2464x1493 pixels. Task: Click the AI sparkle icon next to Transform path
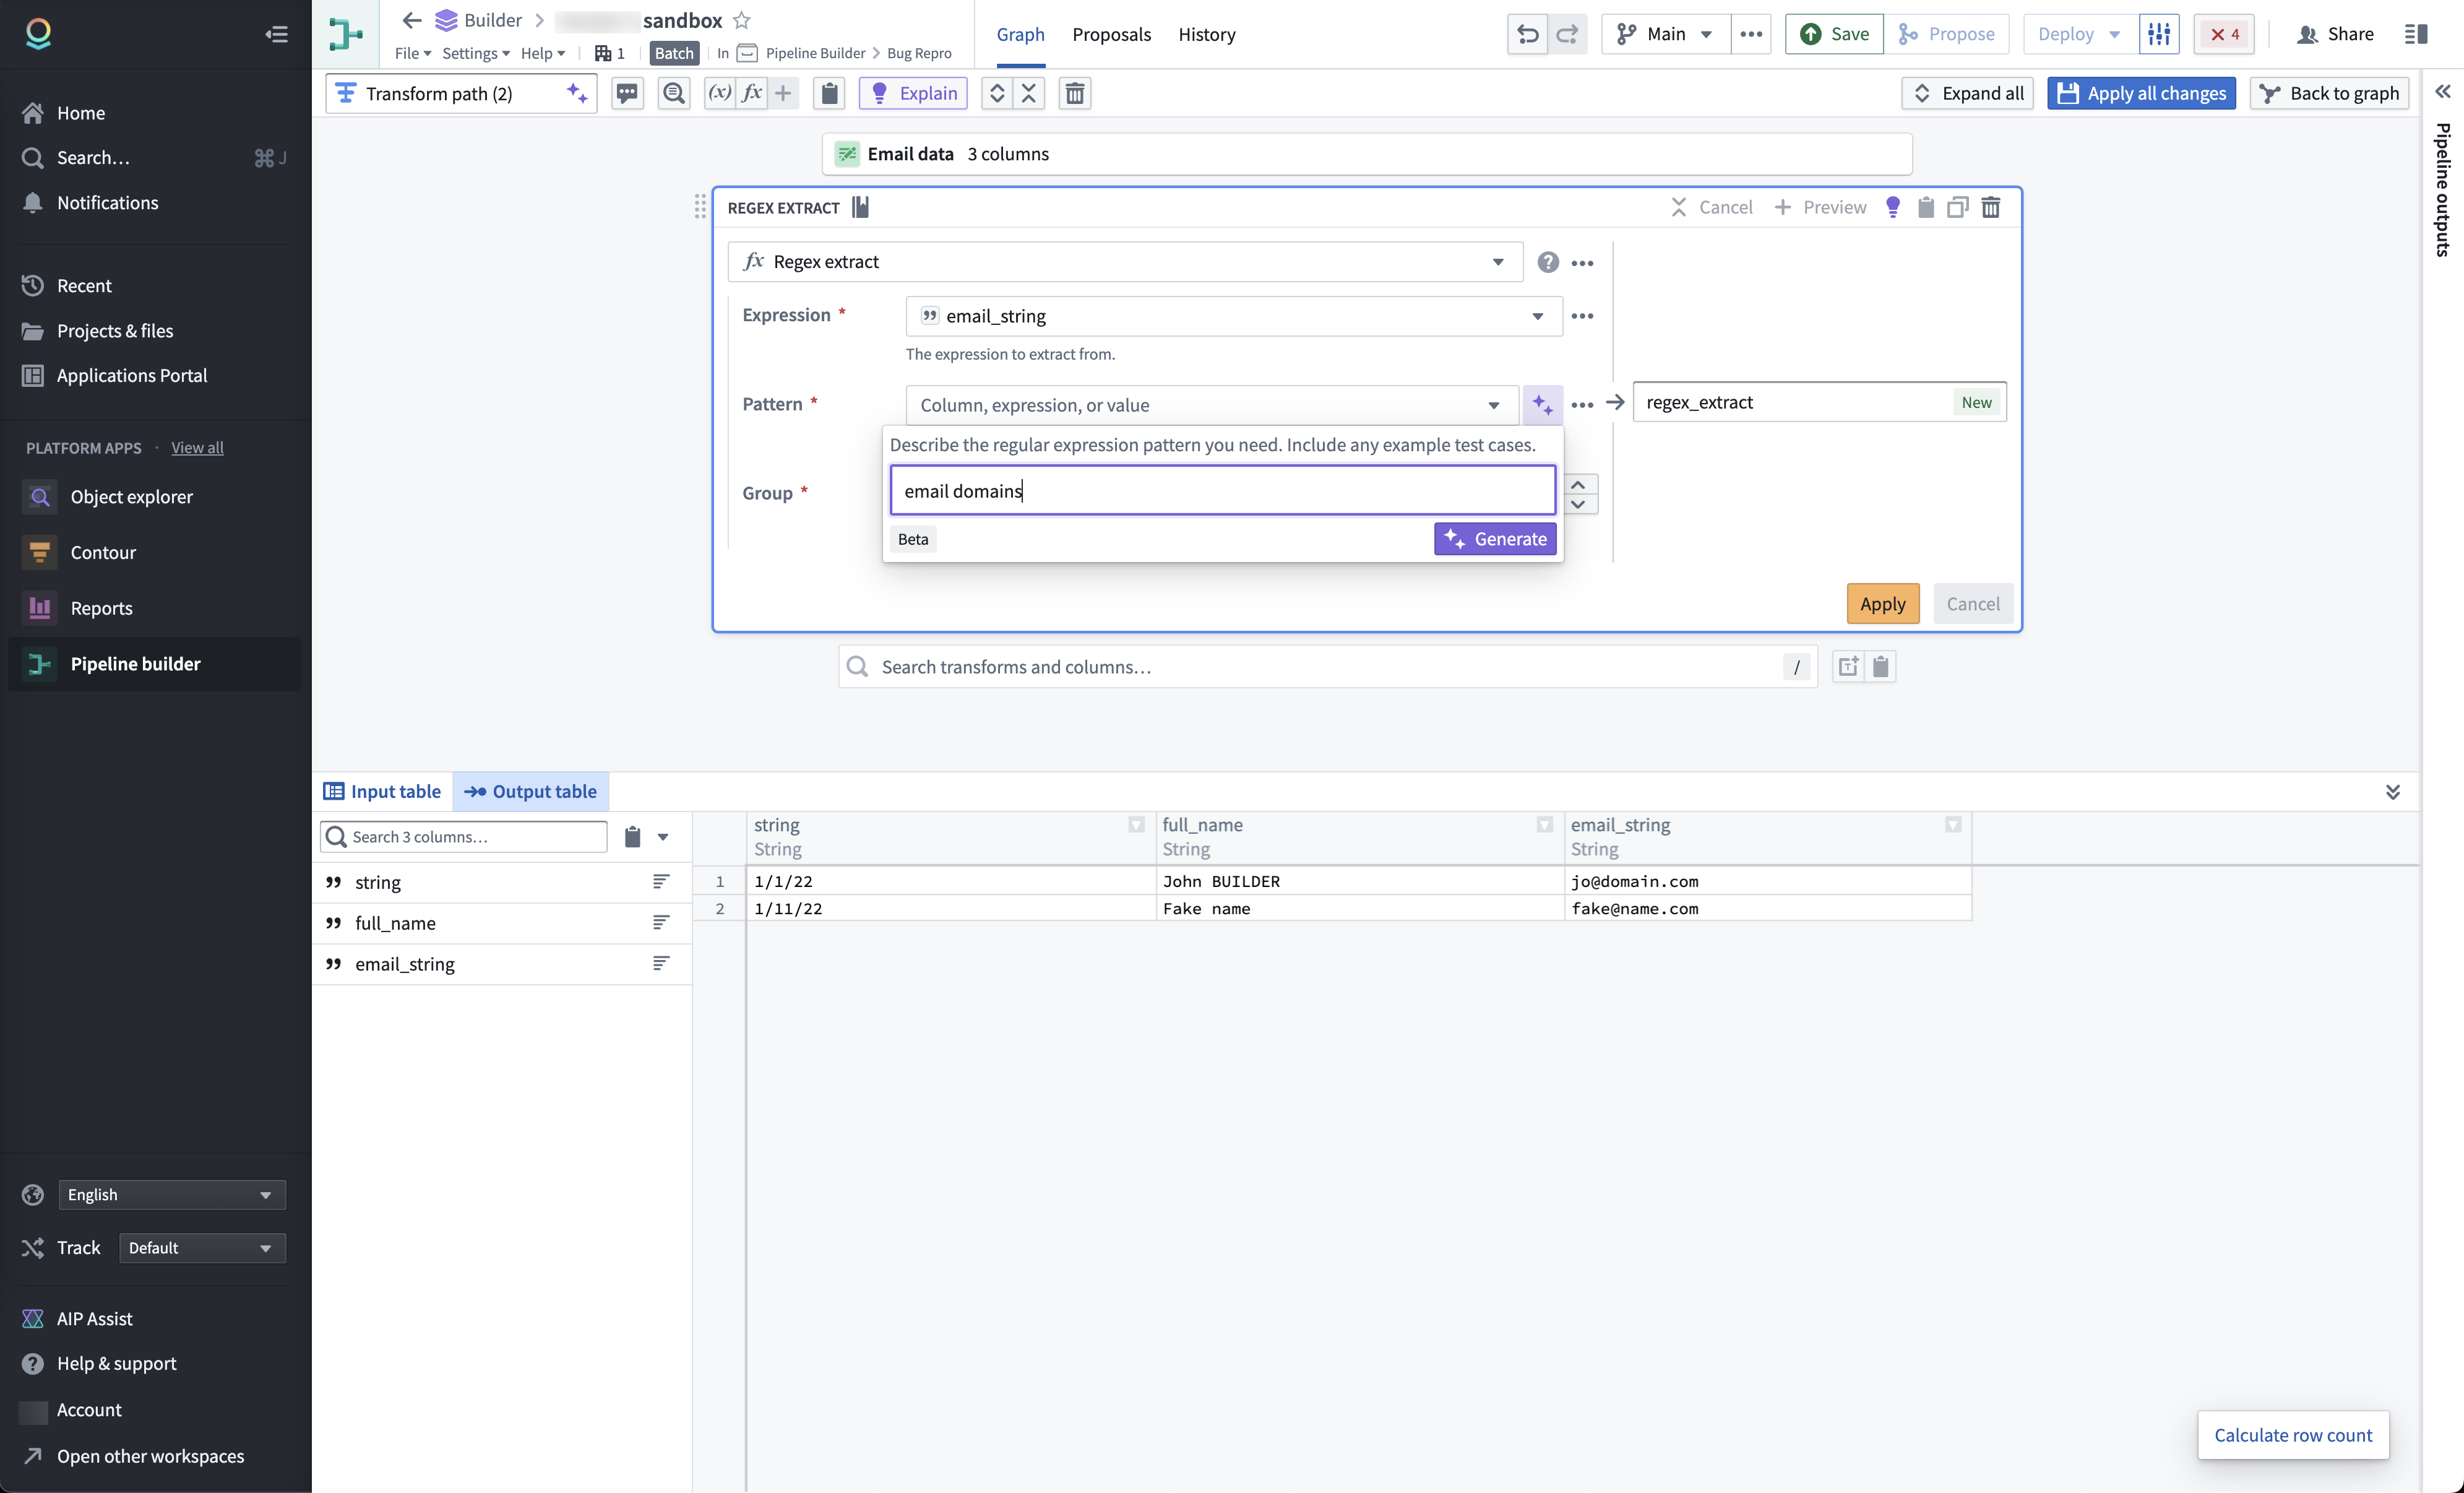[x=577, y=93]
